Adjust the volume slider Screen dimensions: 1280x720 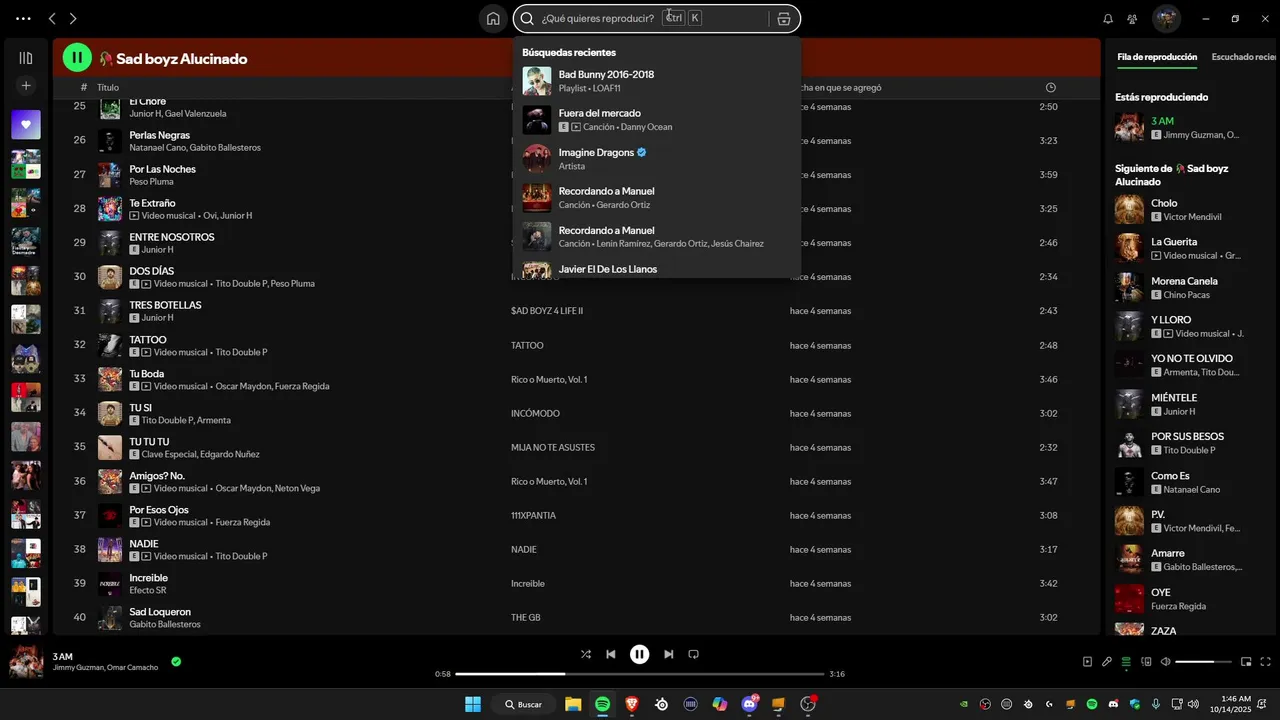1203,661
